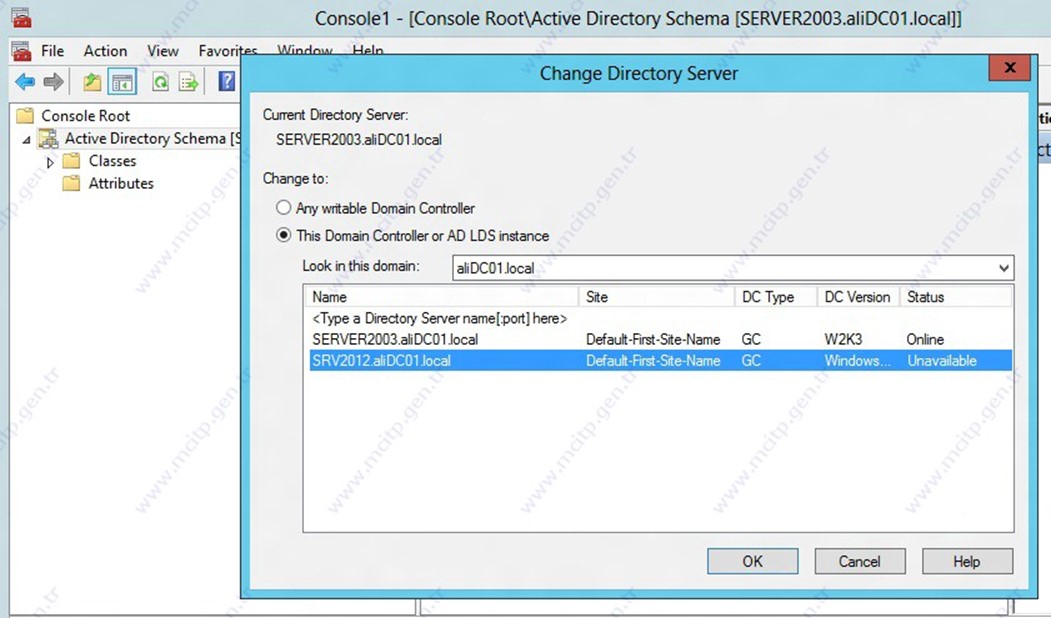Click the DC Version column header

click(859, 297)
